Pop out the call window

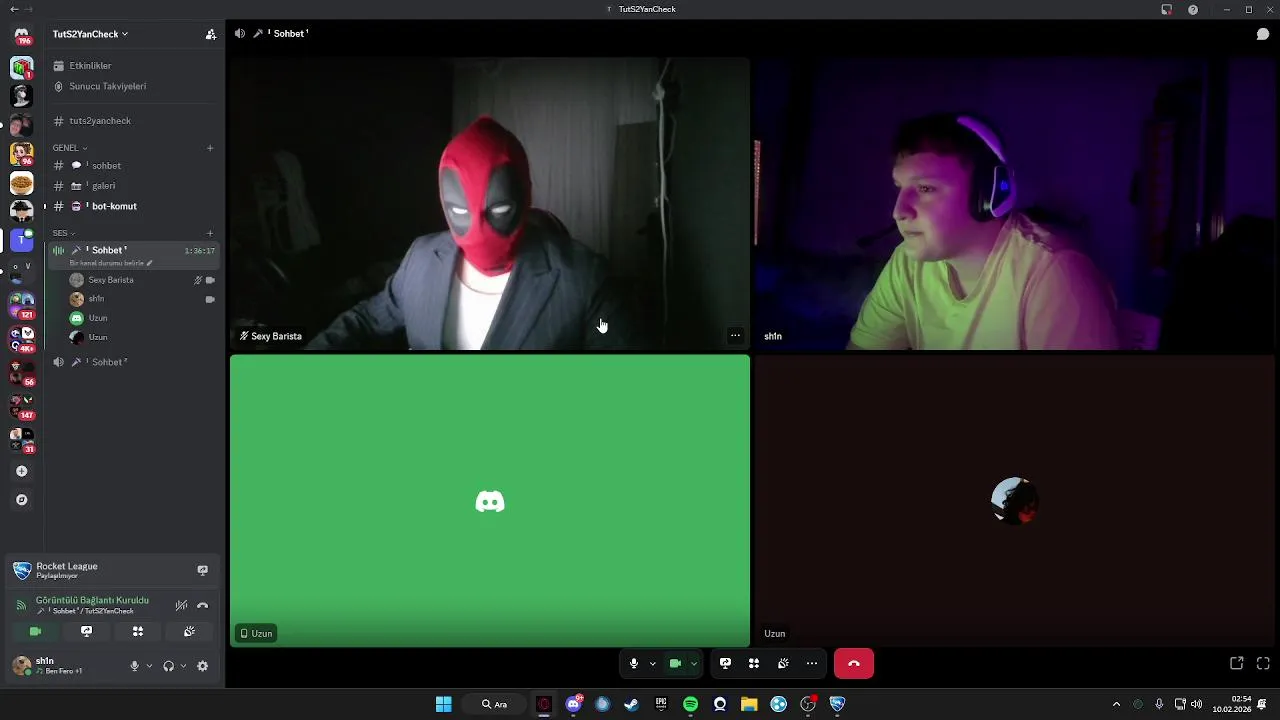click(1237, 663)
